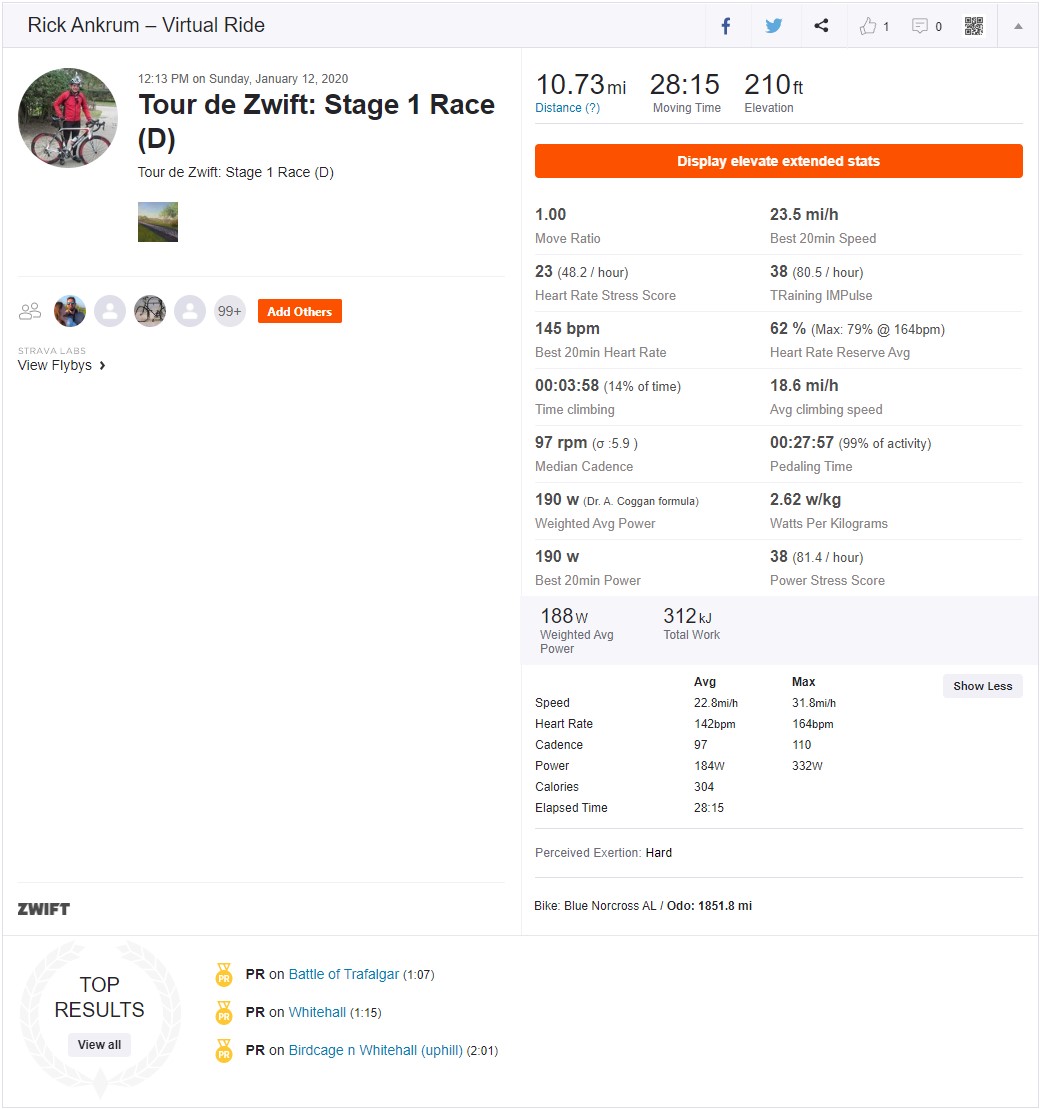
Task: Click the Add Others button
Action: click(300, 311)
